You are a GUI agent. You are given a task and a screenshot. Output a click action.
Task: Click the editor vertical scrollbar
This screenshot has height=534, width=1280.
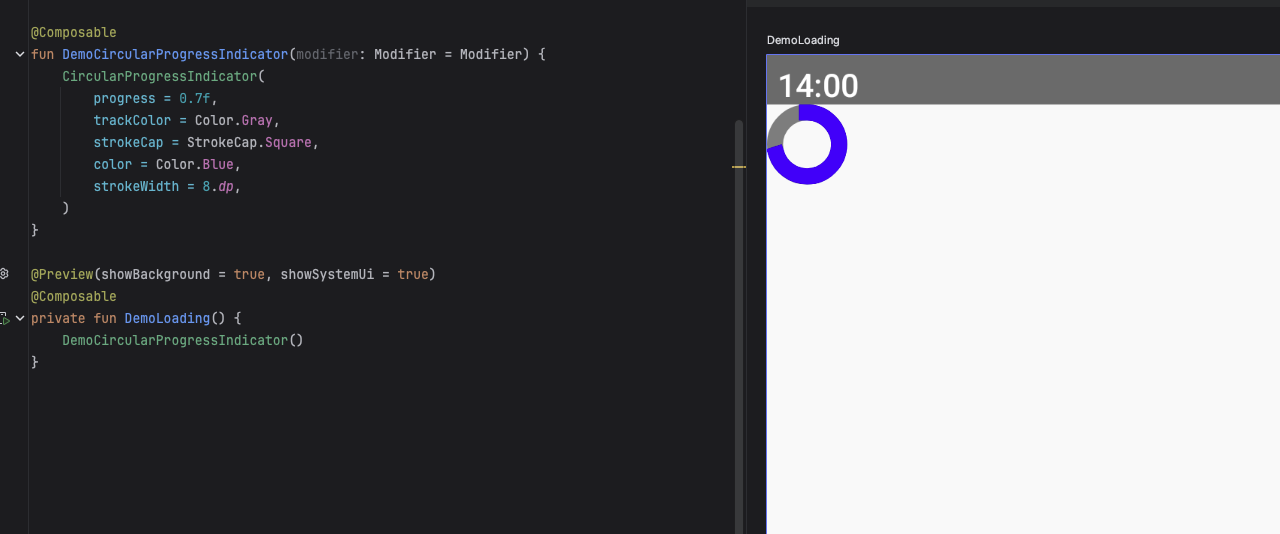click(x=739, y=300)
